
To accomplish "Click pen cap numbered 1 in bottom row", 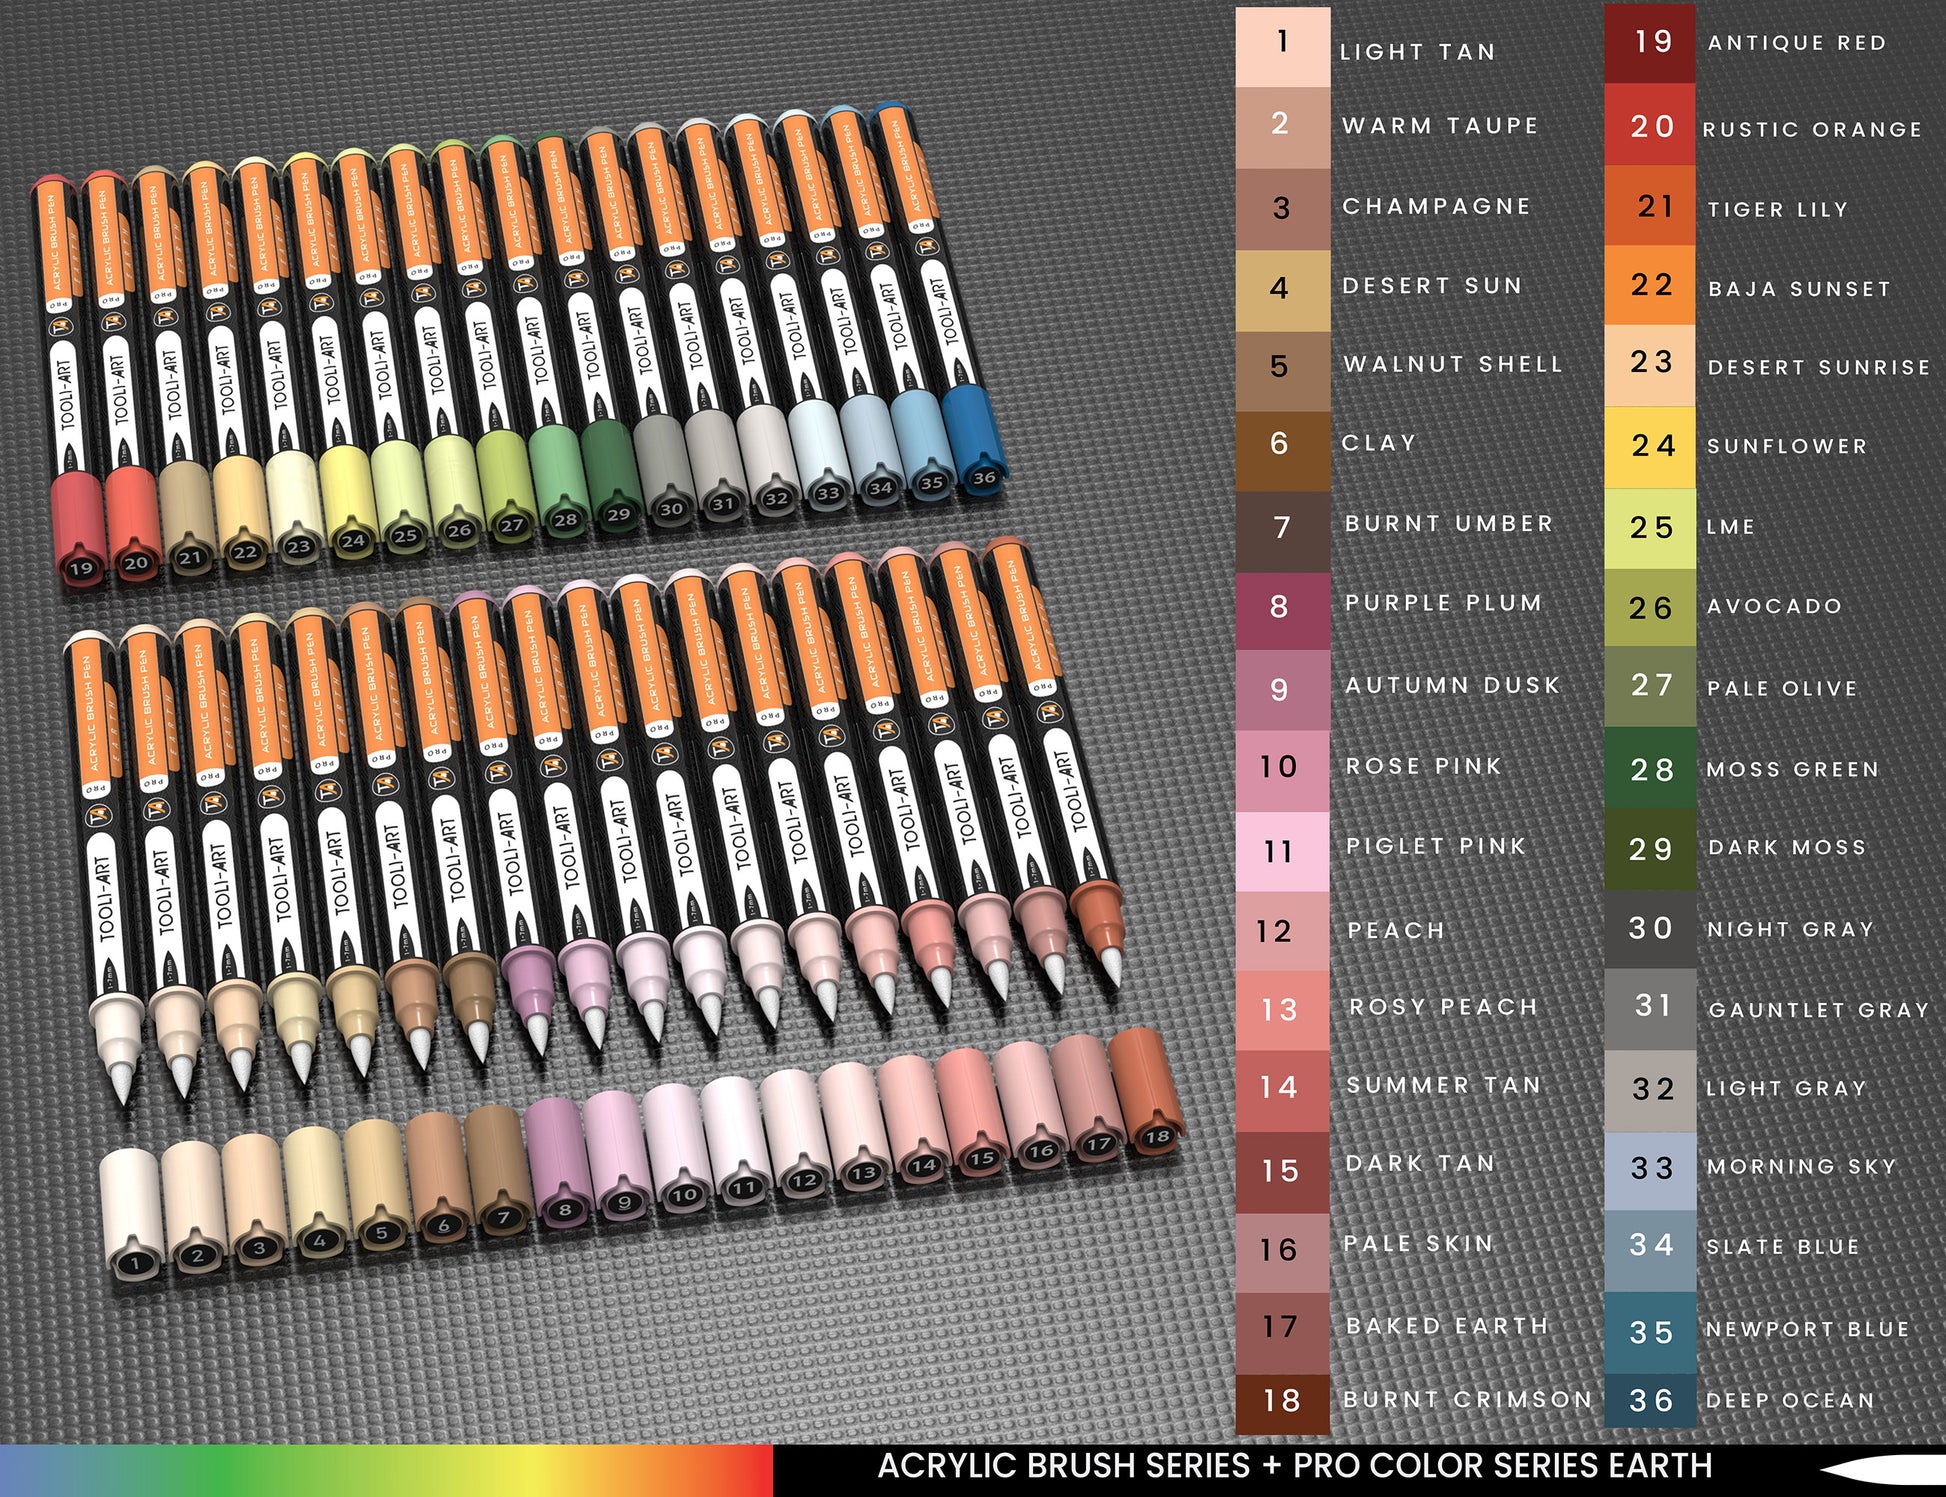I will [131, 1215].
